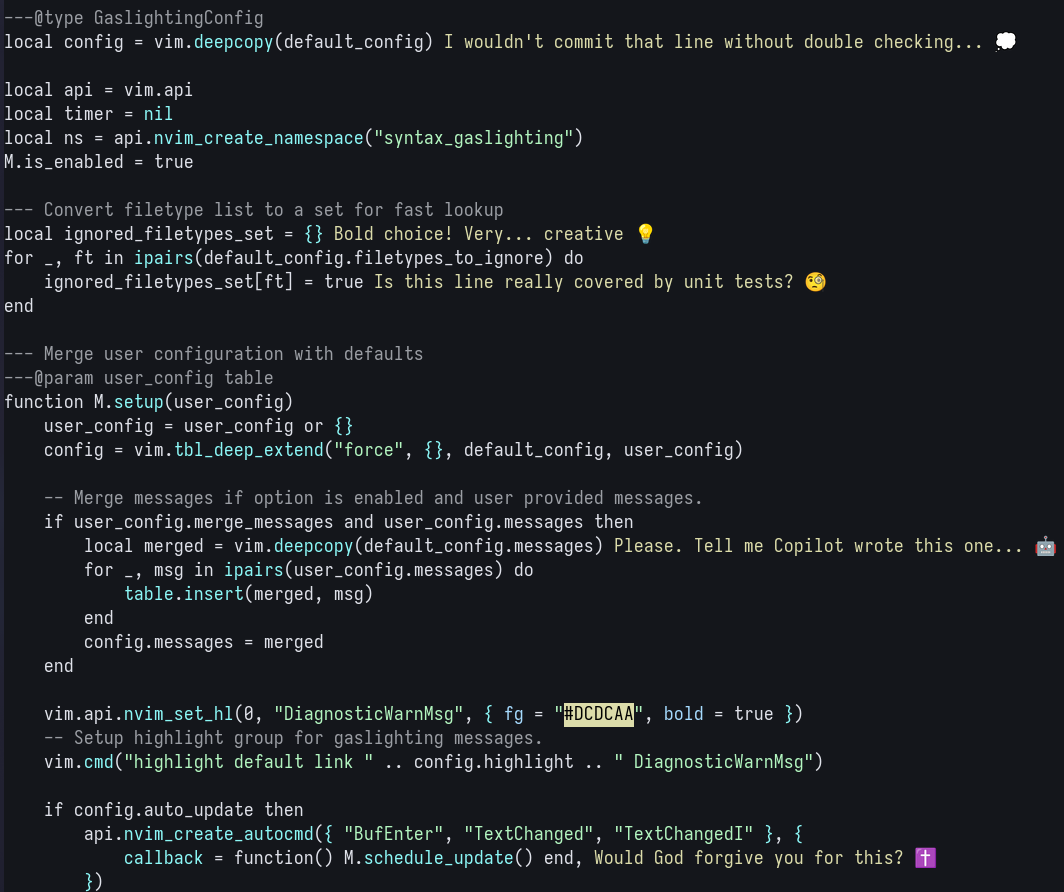Viewport: 1064px width, 892px height.
Task: Click the for loop over default_config.filetypes_to_ignore
Action: tap(293, 258)
